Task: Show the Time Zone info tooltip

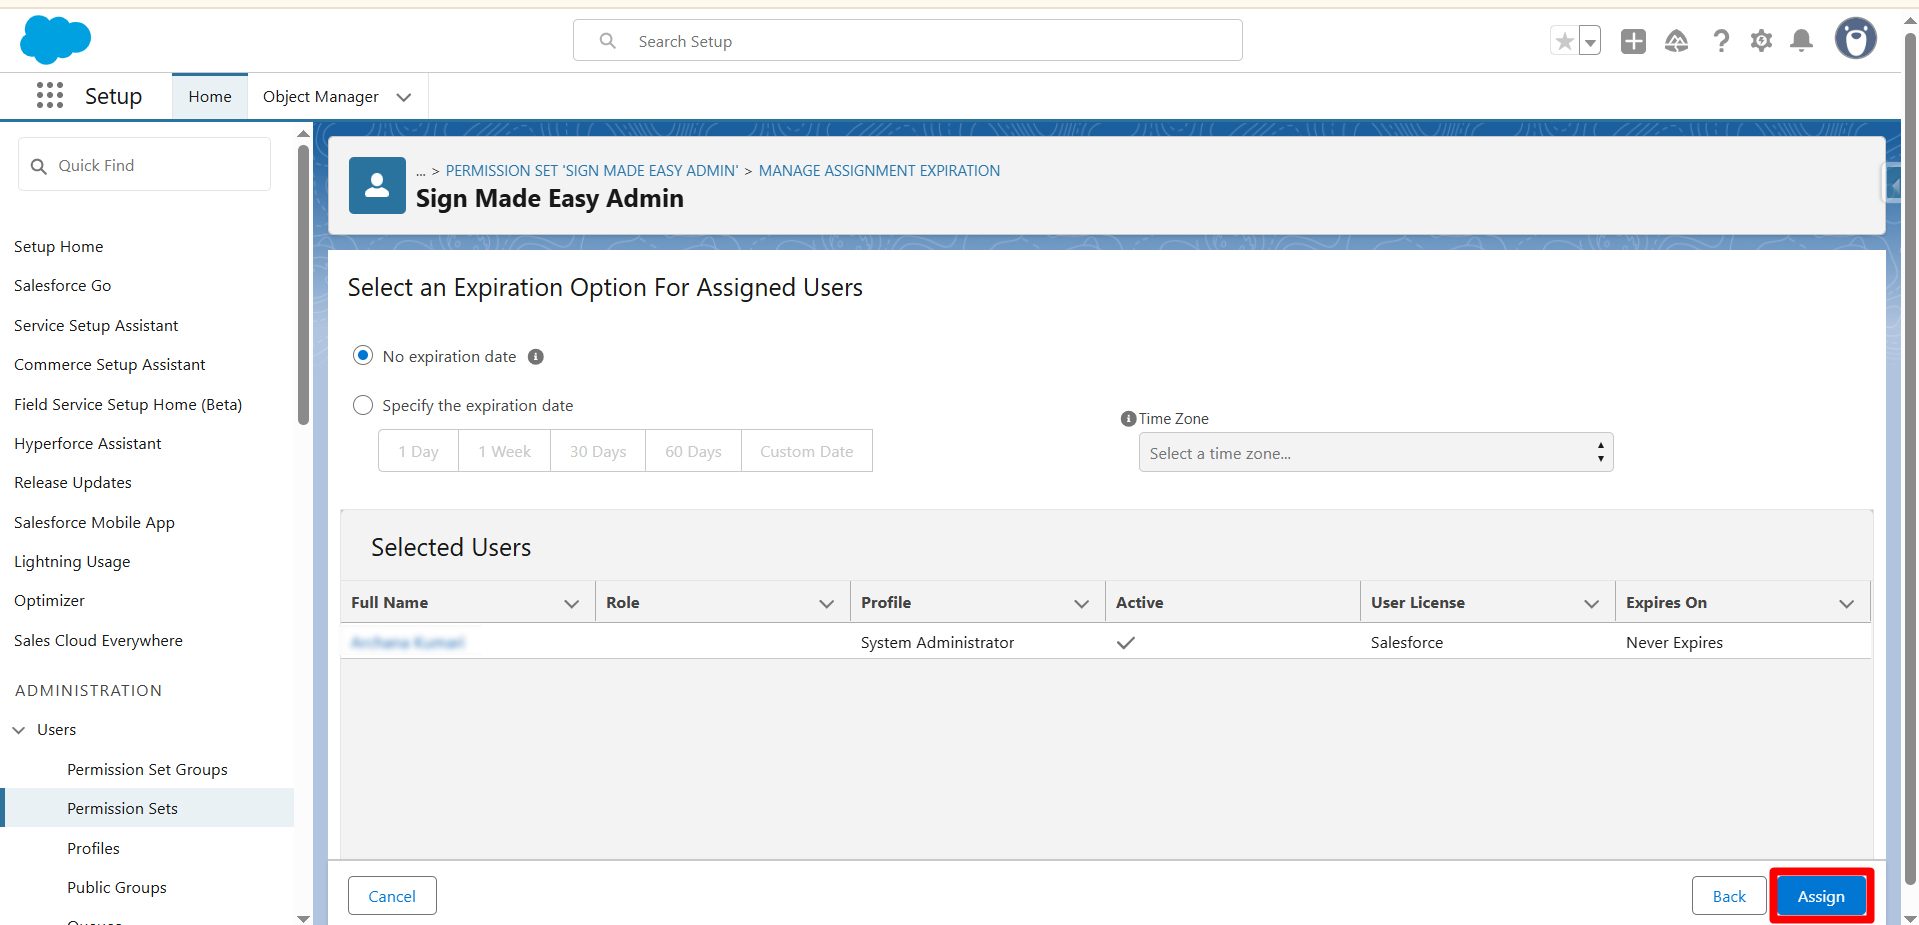Action: [1128, 419]
